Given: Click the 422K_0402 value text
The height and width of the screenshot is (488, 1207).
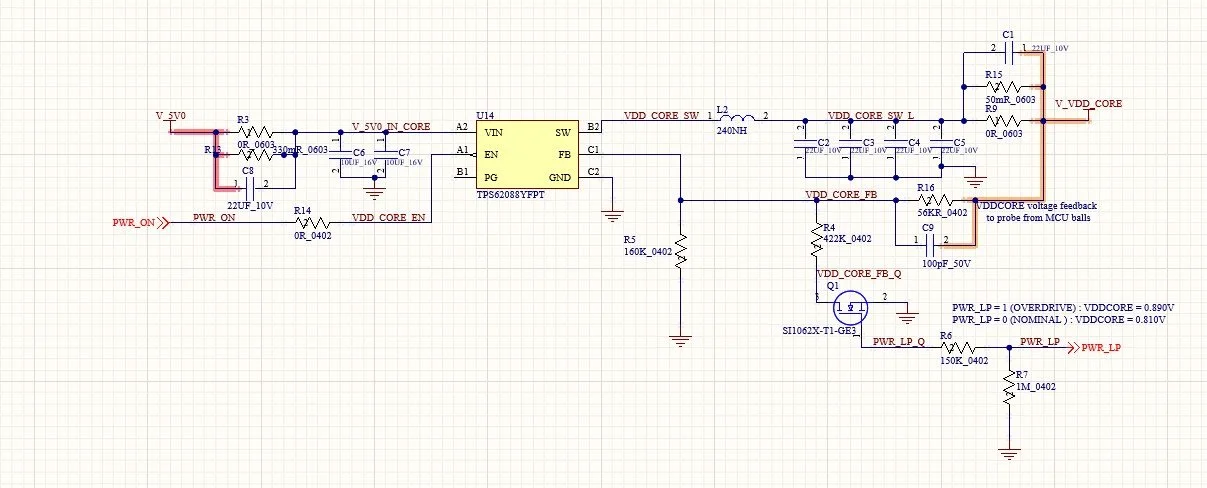Looking at the screenshot, I should (x=848, y=239).
